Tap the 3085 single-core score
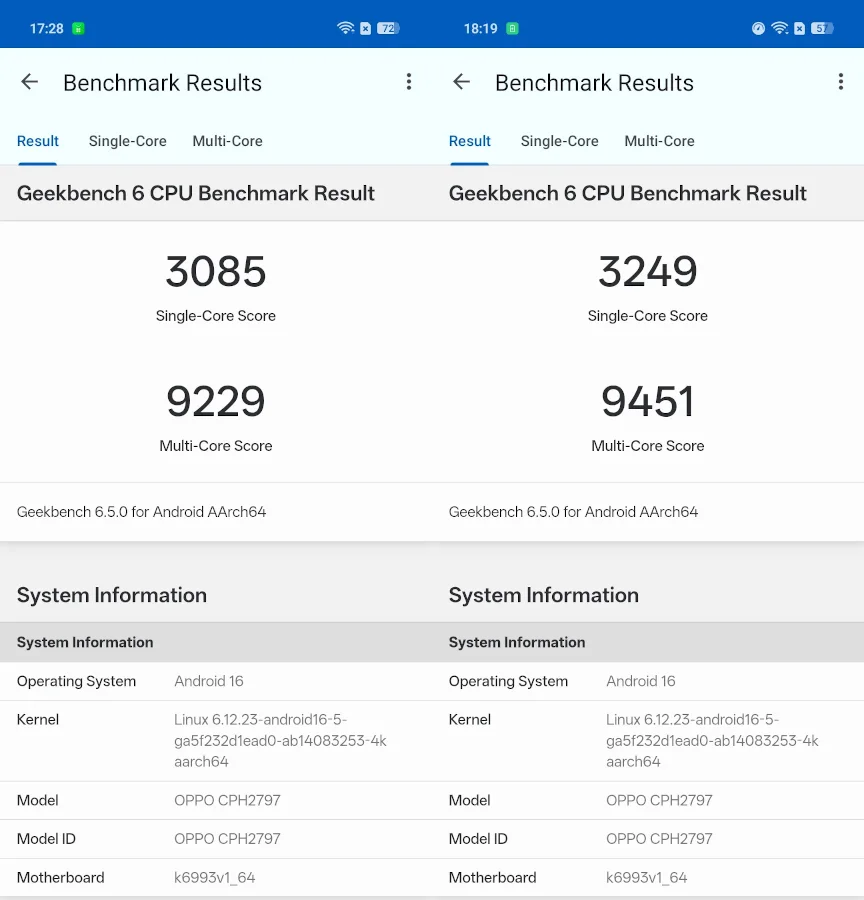Viewport: 864px width, 900px height. click(216, 272)
